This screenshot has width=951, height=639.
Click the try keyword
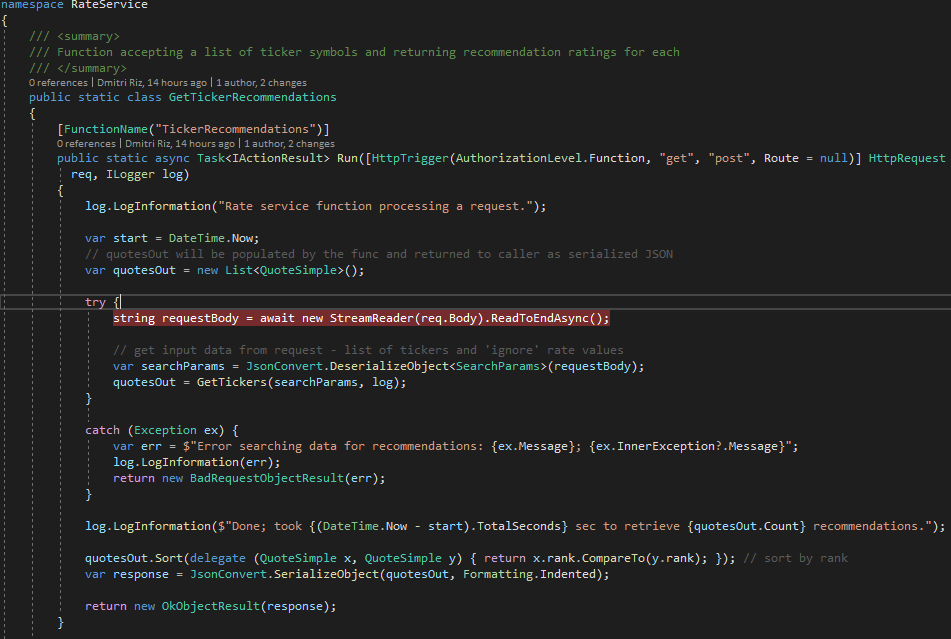point(95,303)
